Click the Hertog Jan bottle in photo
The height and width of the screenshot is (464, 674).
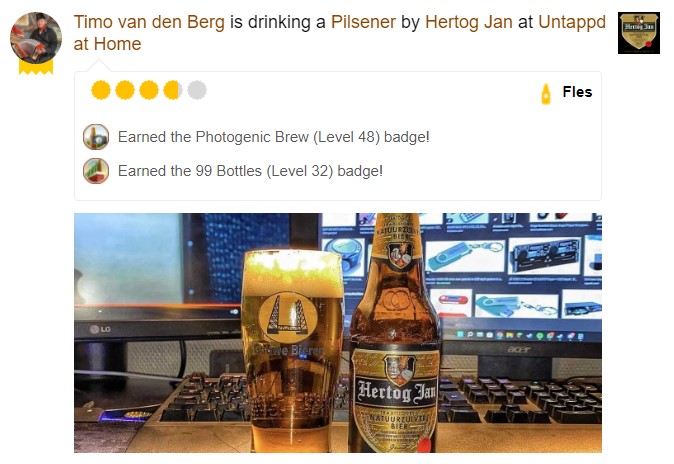tap(395, 333)
